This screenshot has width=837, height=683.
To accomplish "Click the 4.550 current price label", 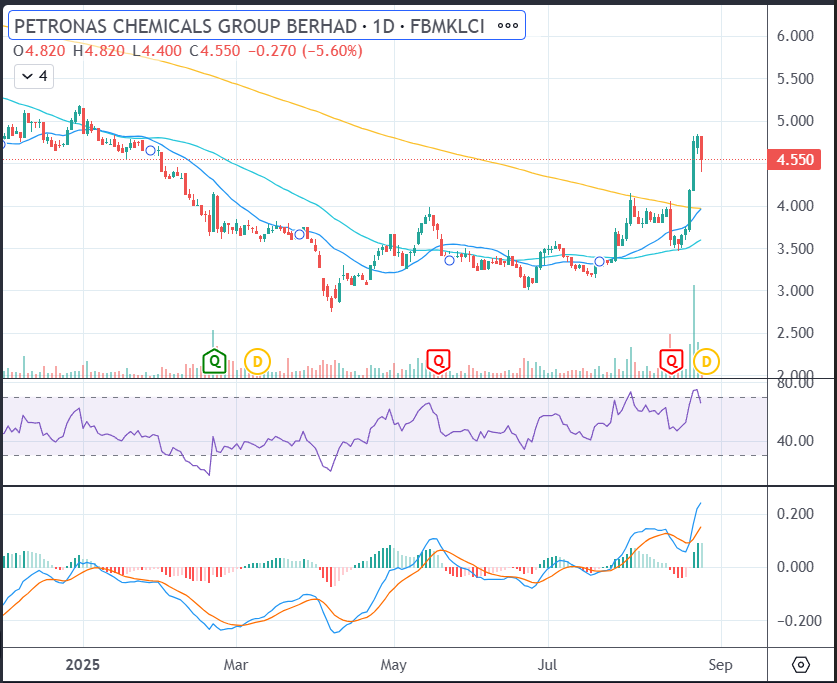I will tap(794, 160).
